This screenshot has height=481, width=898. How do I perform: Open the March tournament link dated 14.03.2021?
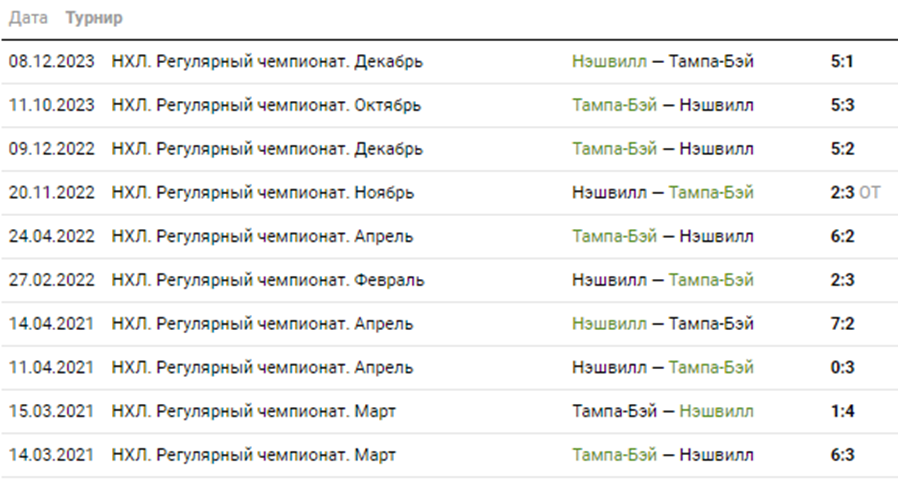(254, 456)
